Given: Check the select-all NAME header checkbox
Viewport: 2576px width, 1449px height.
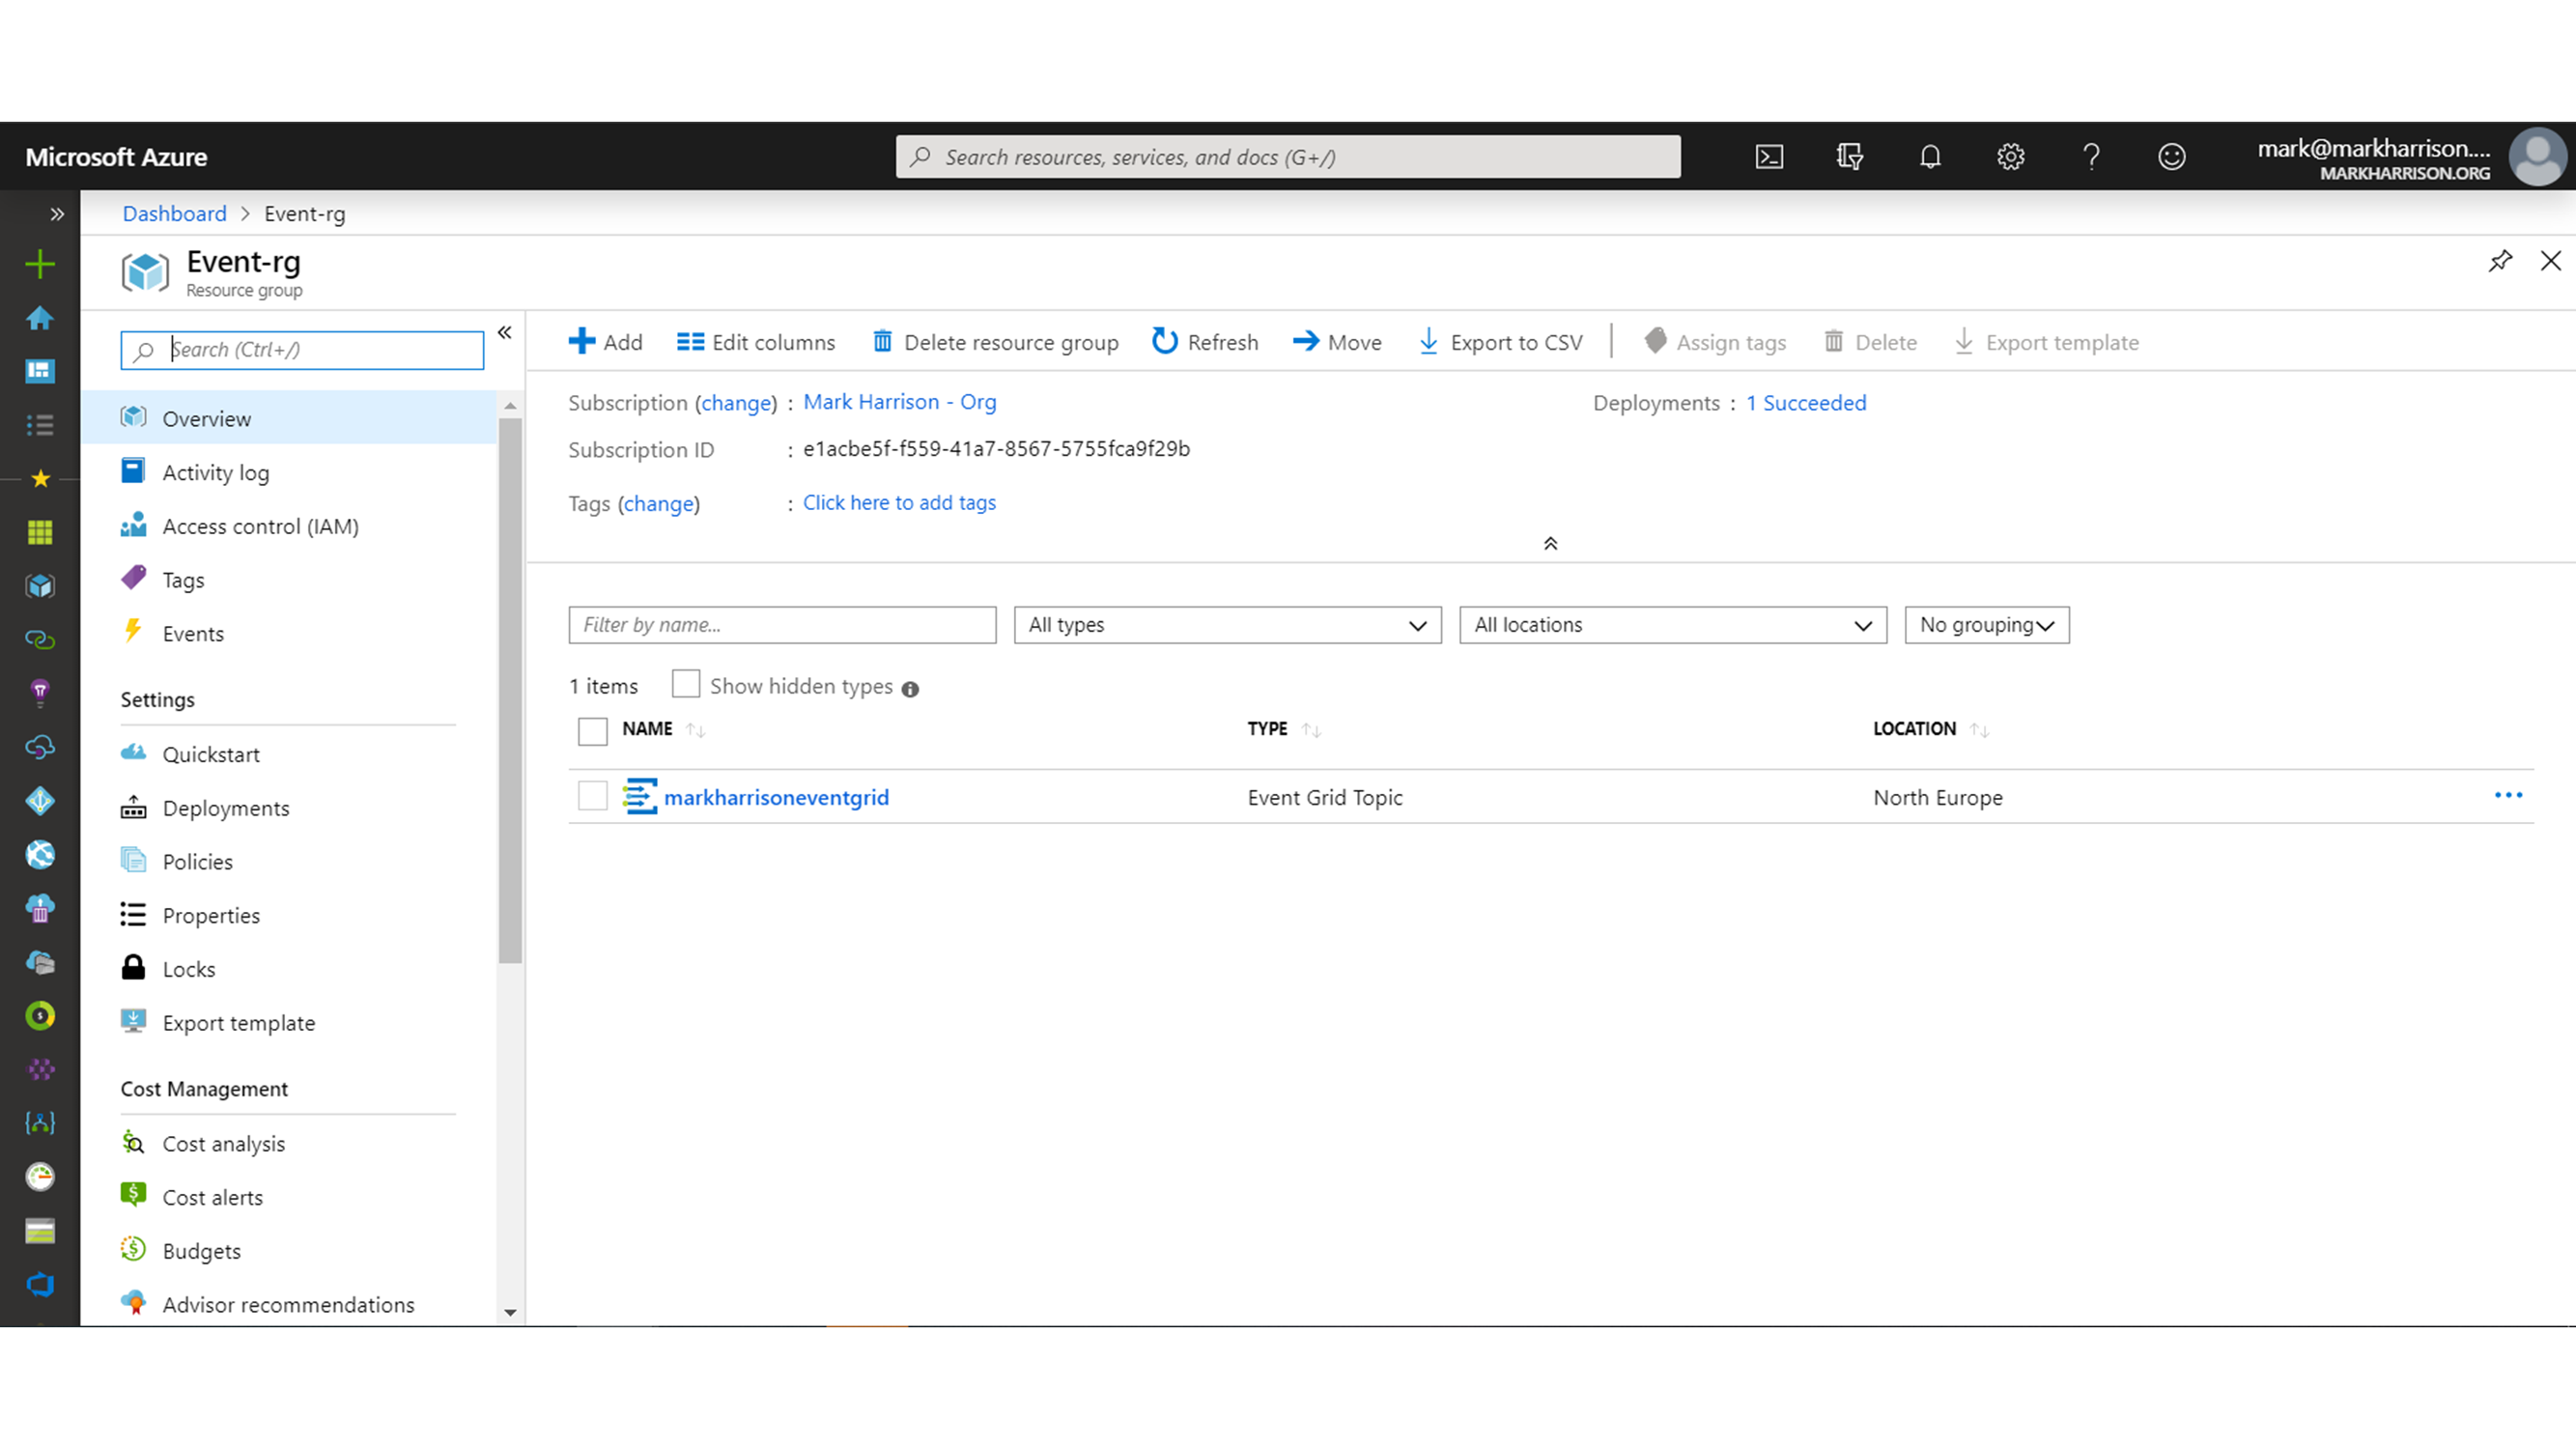Looking at the screenshot, I should coord(593,731).
